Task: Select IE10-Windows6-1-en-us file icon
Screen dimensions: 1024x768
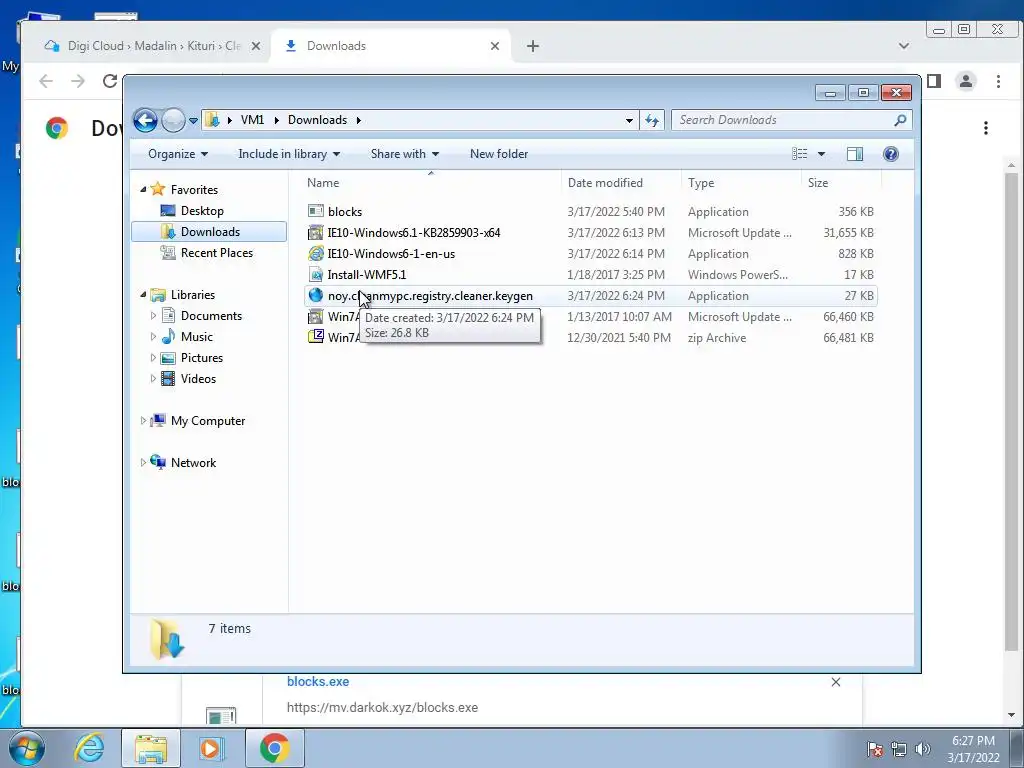Action: pos(316,253)
